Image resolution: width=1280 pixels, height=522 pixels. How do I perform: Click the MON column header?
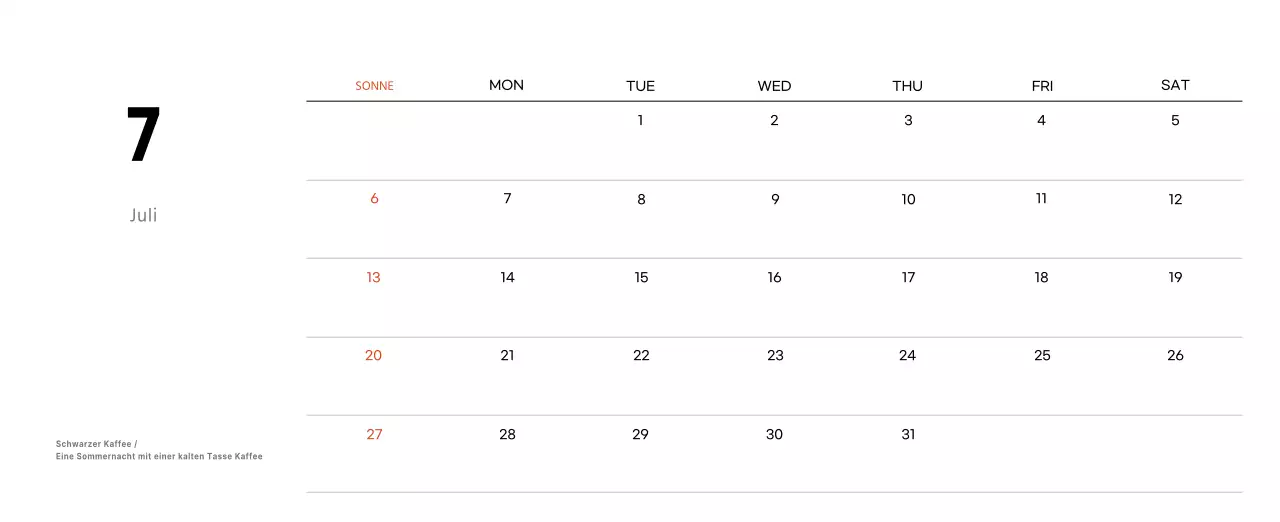[x=506, y=85]
